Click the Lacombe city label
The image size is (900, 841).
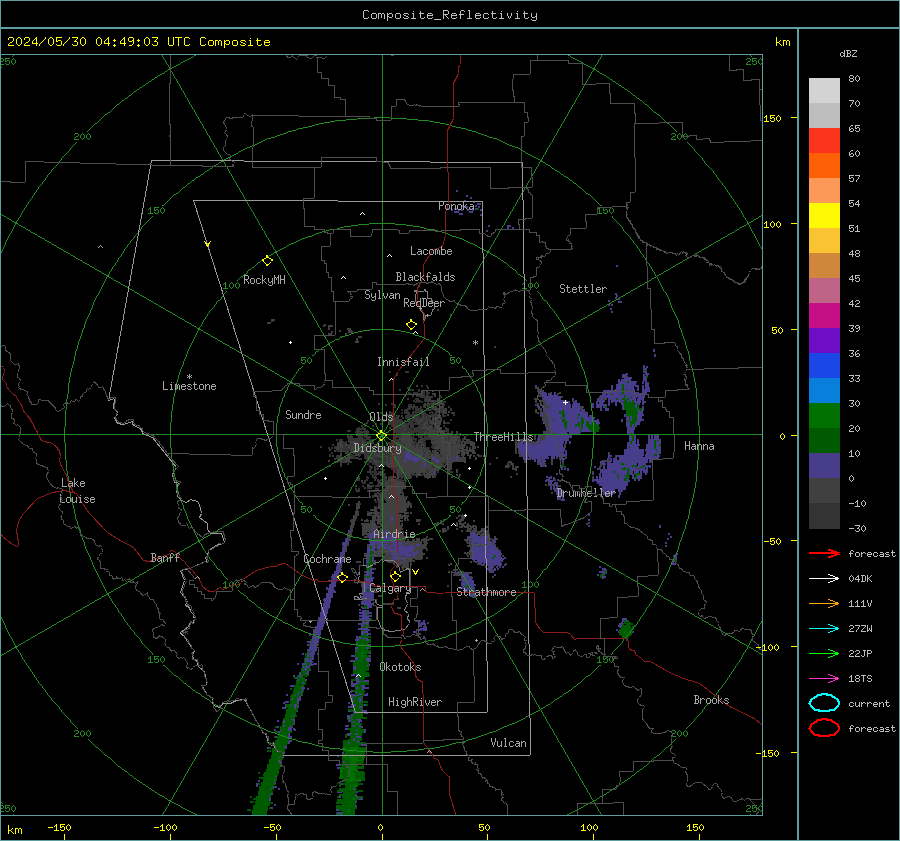(431, 251)
